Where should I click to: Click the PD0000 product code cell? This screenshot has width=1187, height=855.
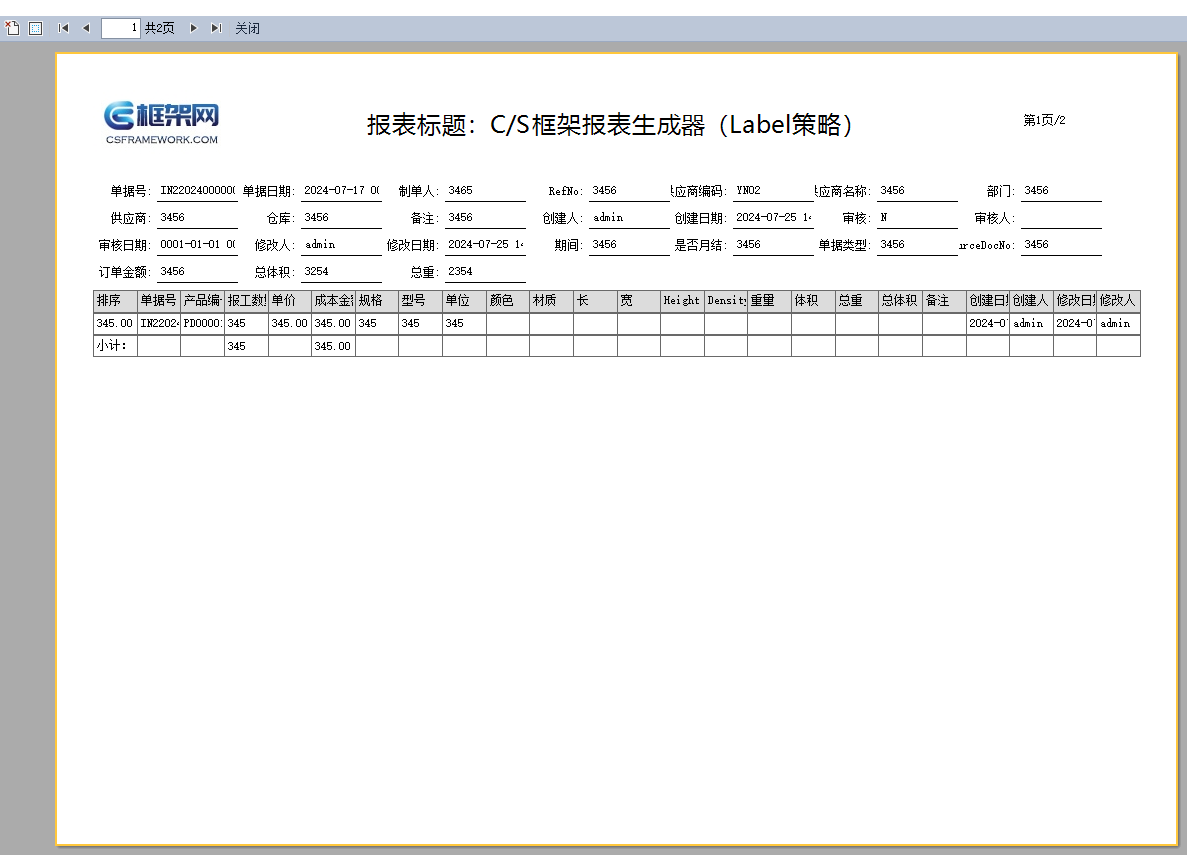202,323
